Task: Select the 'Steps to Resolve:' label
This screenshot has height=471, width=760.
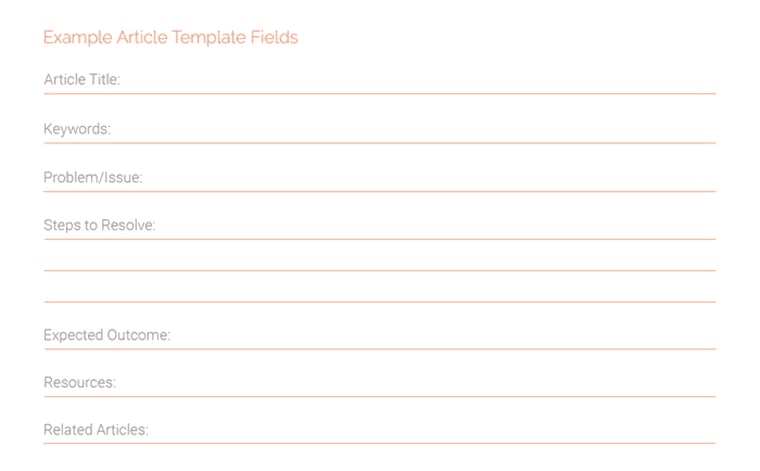Action: click(x=99, y=226)
